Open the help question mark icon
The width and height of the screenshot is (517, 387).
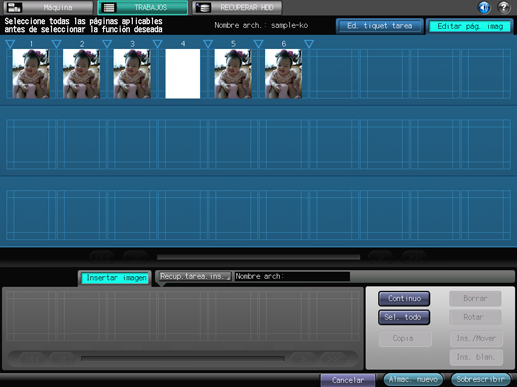[x=504, y=7]
